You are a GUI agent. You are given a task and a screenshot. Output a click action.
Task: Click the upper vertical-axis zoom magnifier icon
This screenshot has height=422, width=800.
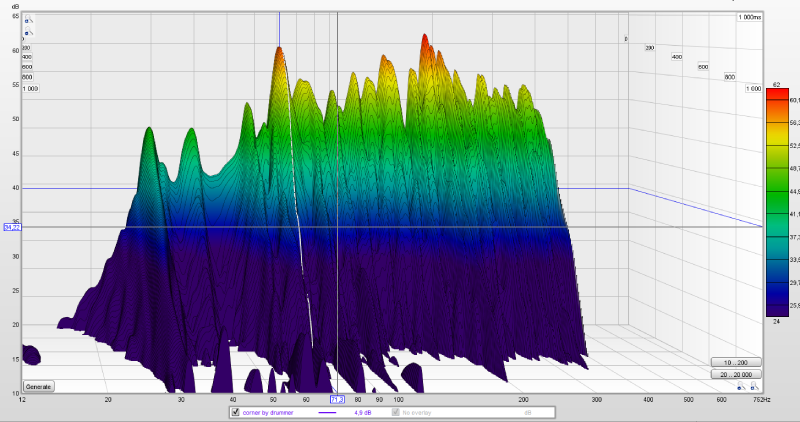27,19
